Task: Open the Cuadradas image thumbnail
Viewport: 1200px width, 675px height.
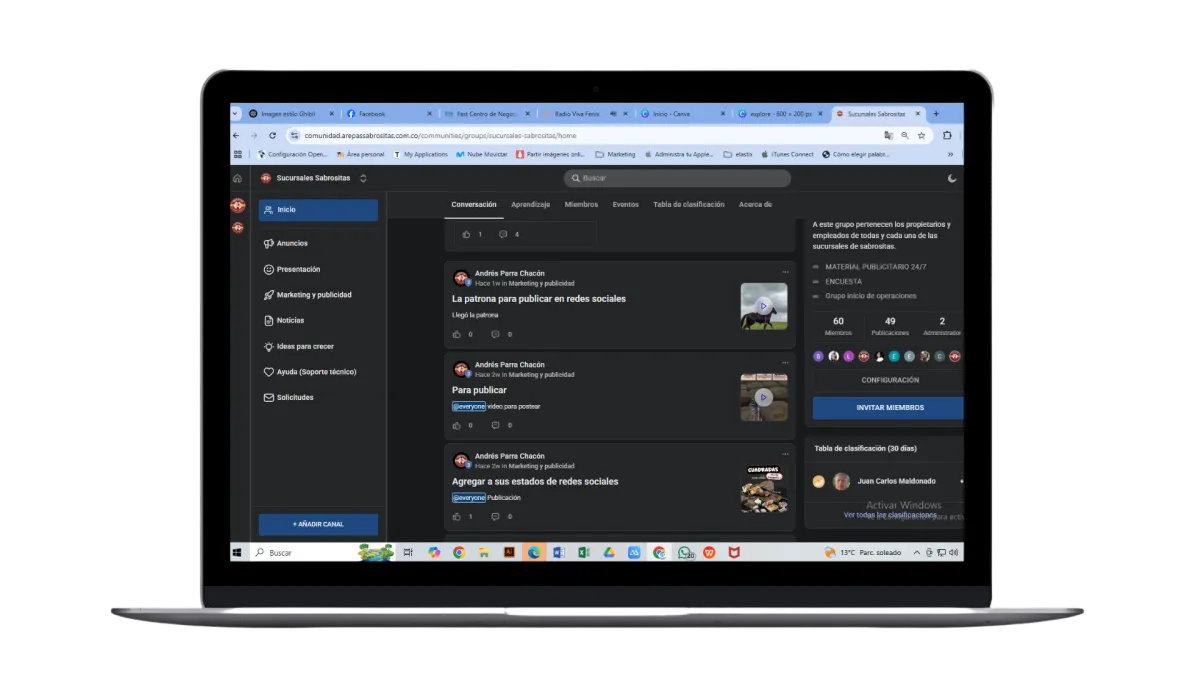Action: (x=764, y=489)
